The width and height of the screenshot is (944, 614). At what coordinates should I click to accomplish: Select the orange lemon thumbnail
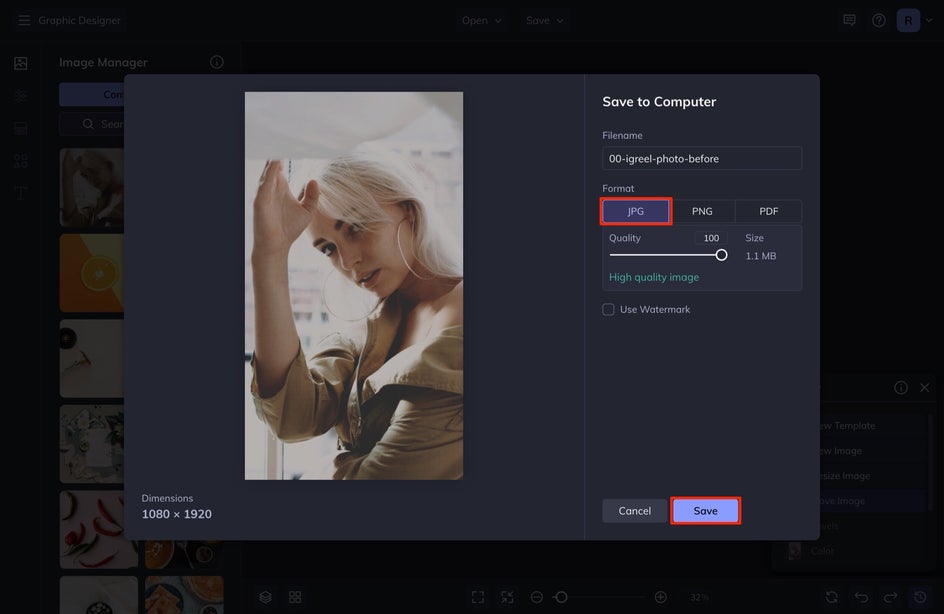coord(92,273)
